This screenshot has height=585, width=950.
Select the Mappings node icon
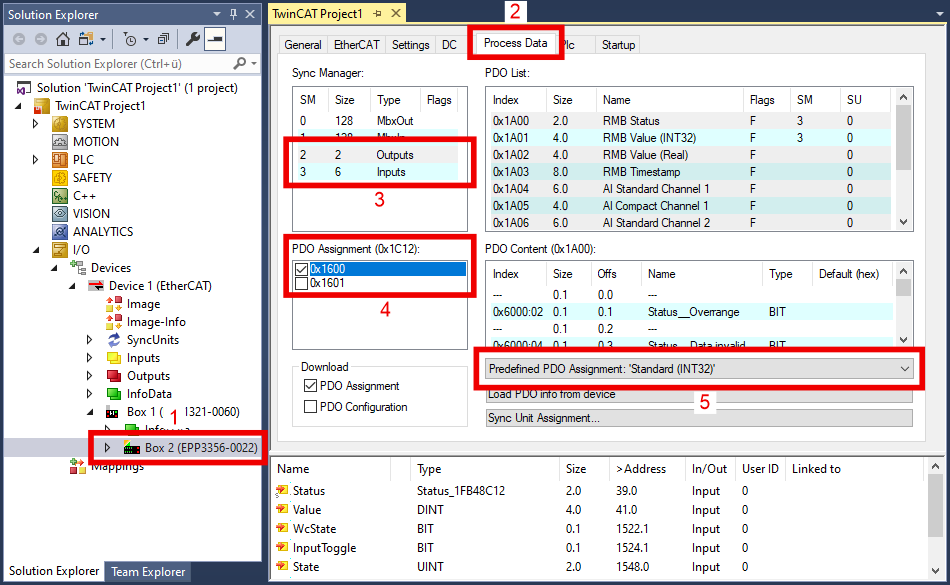[78, 466]
